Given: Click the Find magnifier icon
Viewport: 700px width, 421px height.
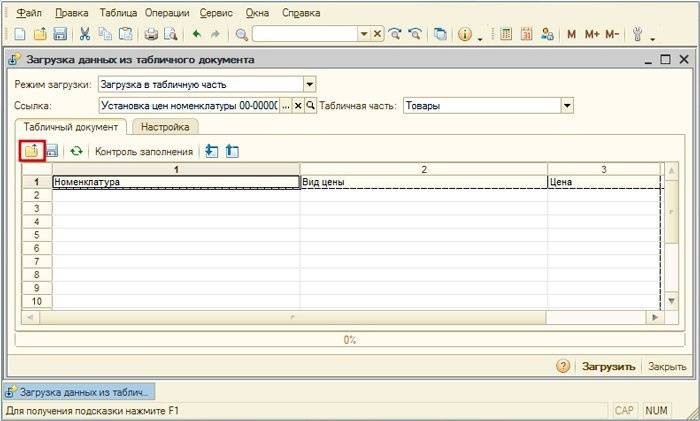Looking at the screenshot, I should tap(242, 34).
